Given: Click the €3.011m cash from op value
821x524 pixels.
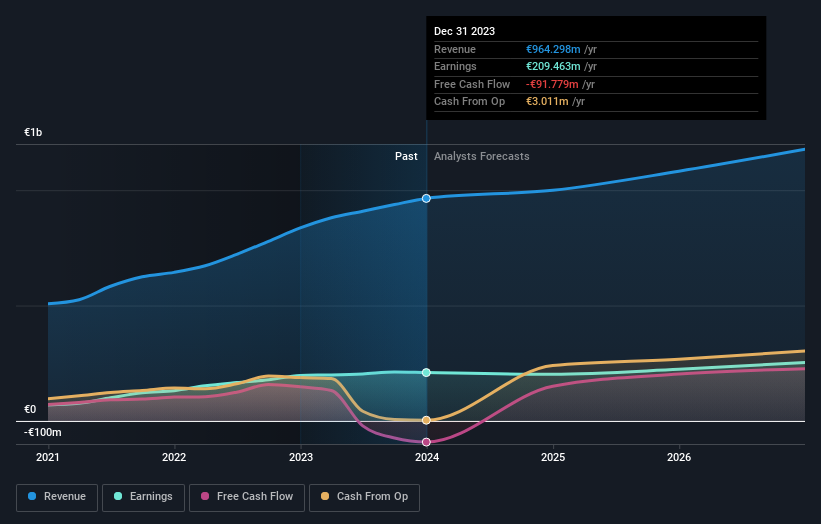Looking at the screenshot, I should tap(547, 102).
